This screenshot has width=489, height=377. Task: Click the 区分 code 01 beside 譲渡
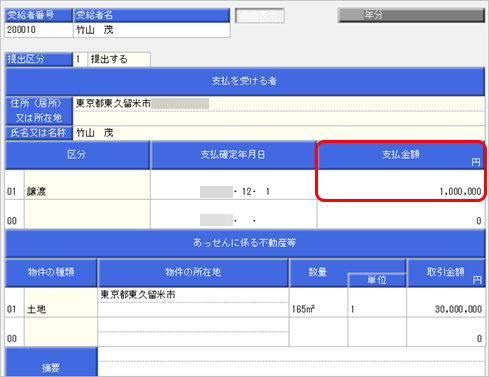(15, 185)
